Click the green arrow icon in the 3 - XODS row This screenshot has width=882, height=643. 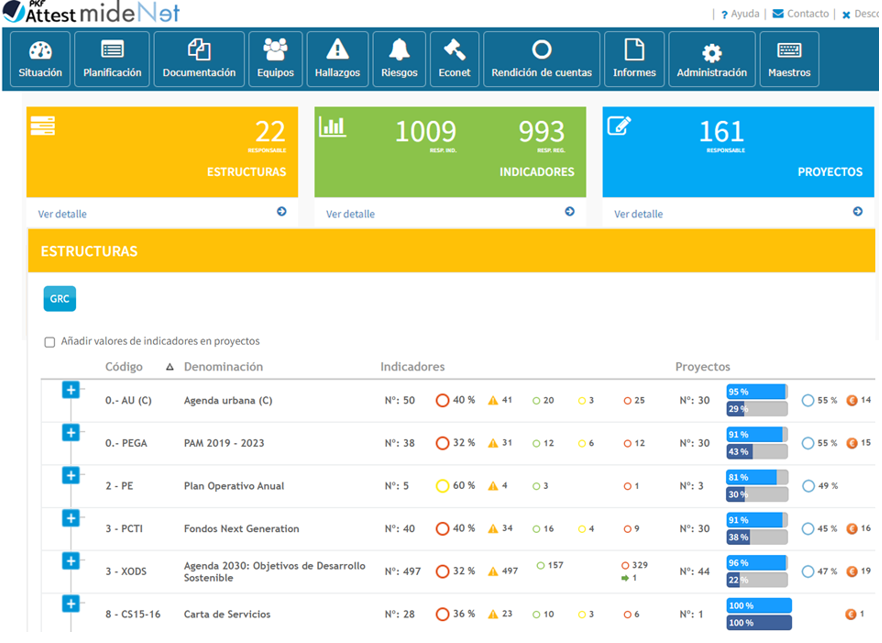[625, 578]
